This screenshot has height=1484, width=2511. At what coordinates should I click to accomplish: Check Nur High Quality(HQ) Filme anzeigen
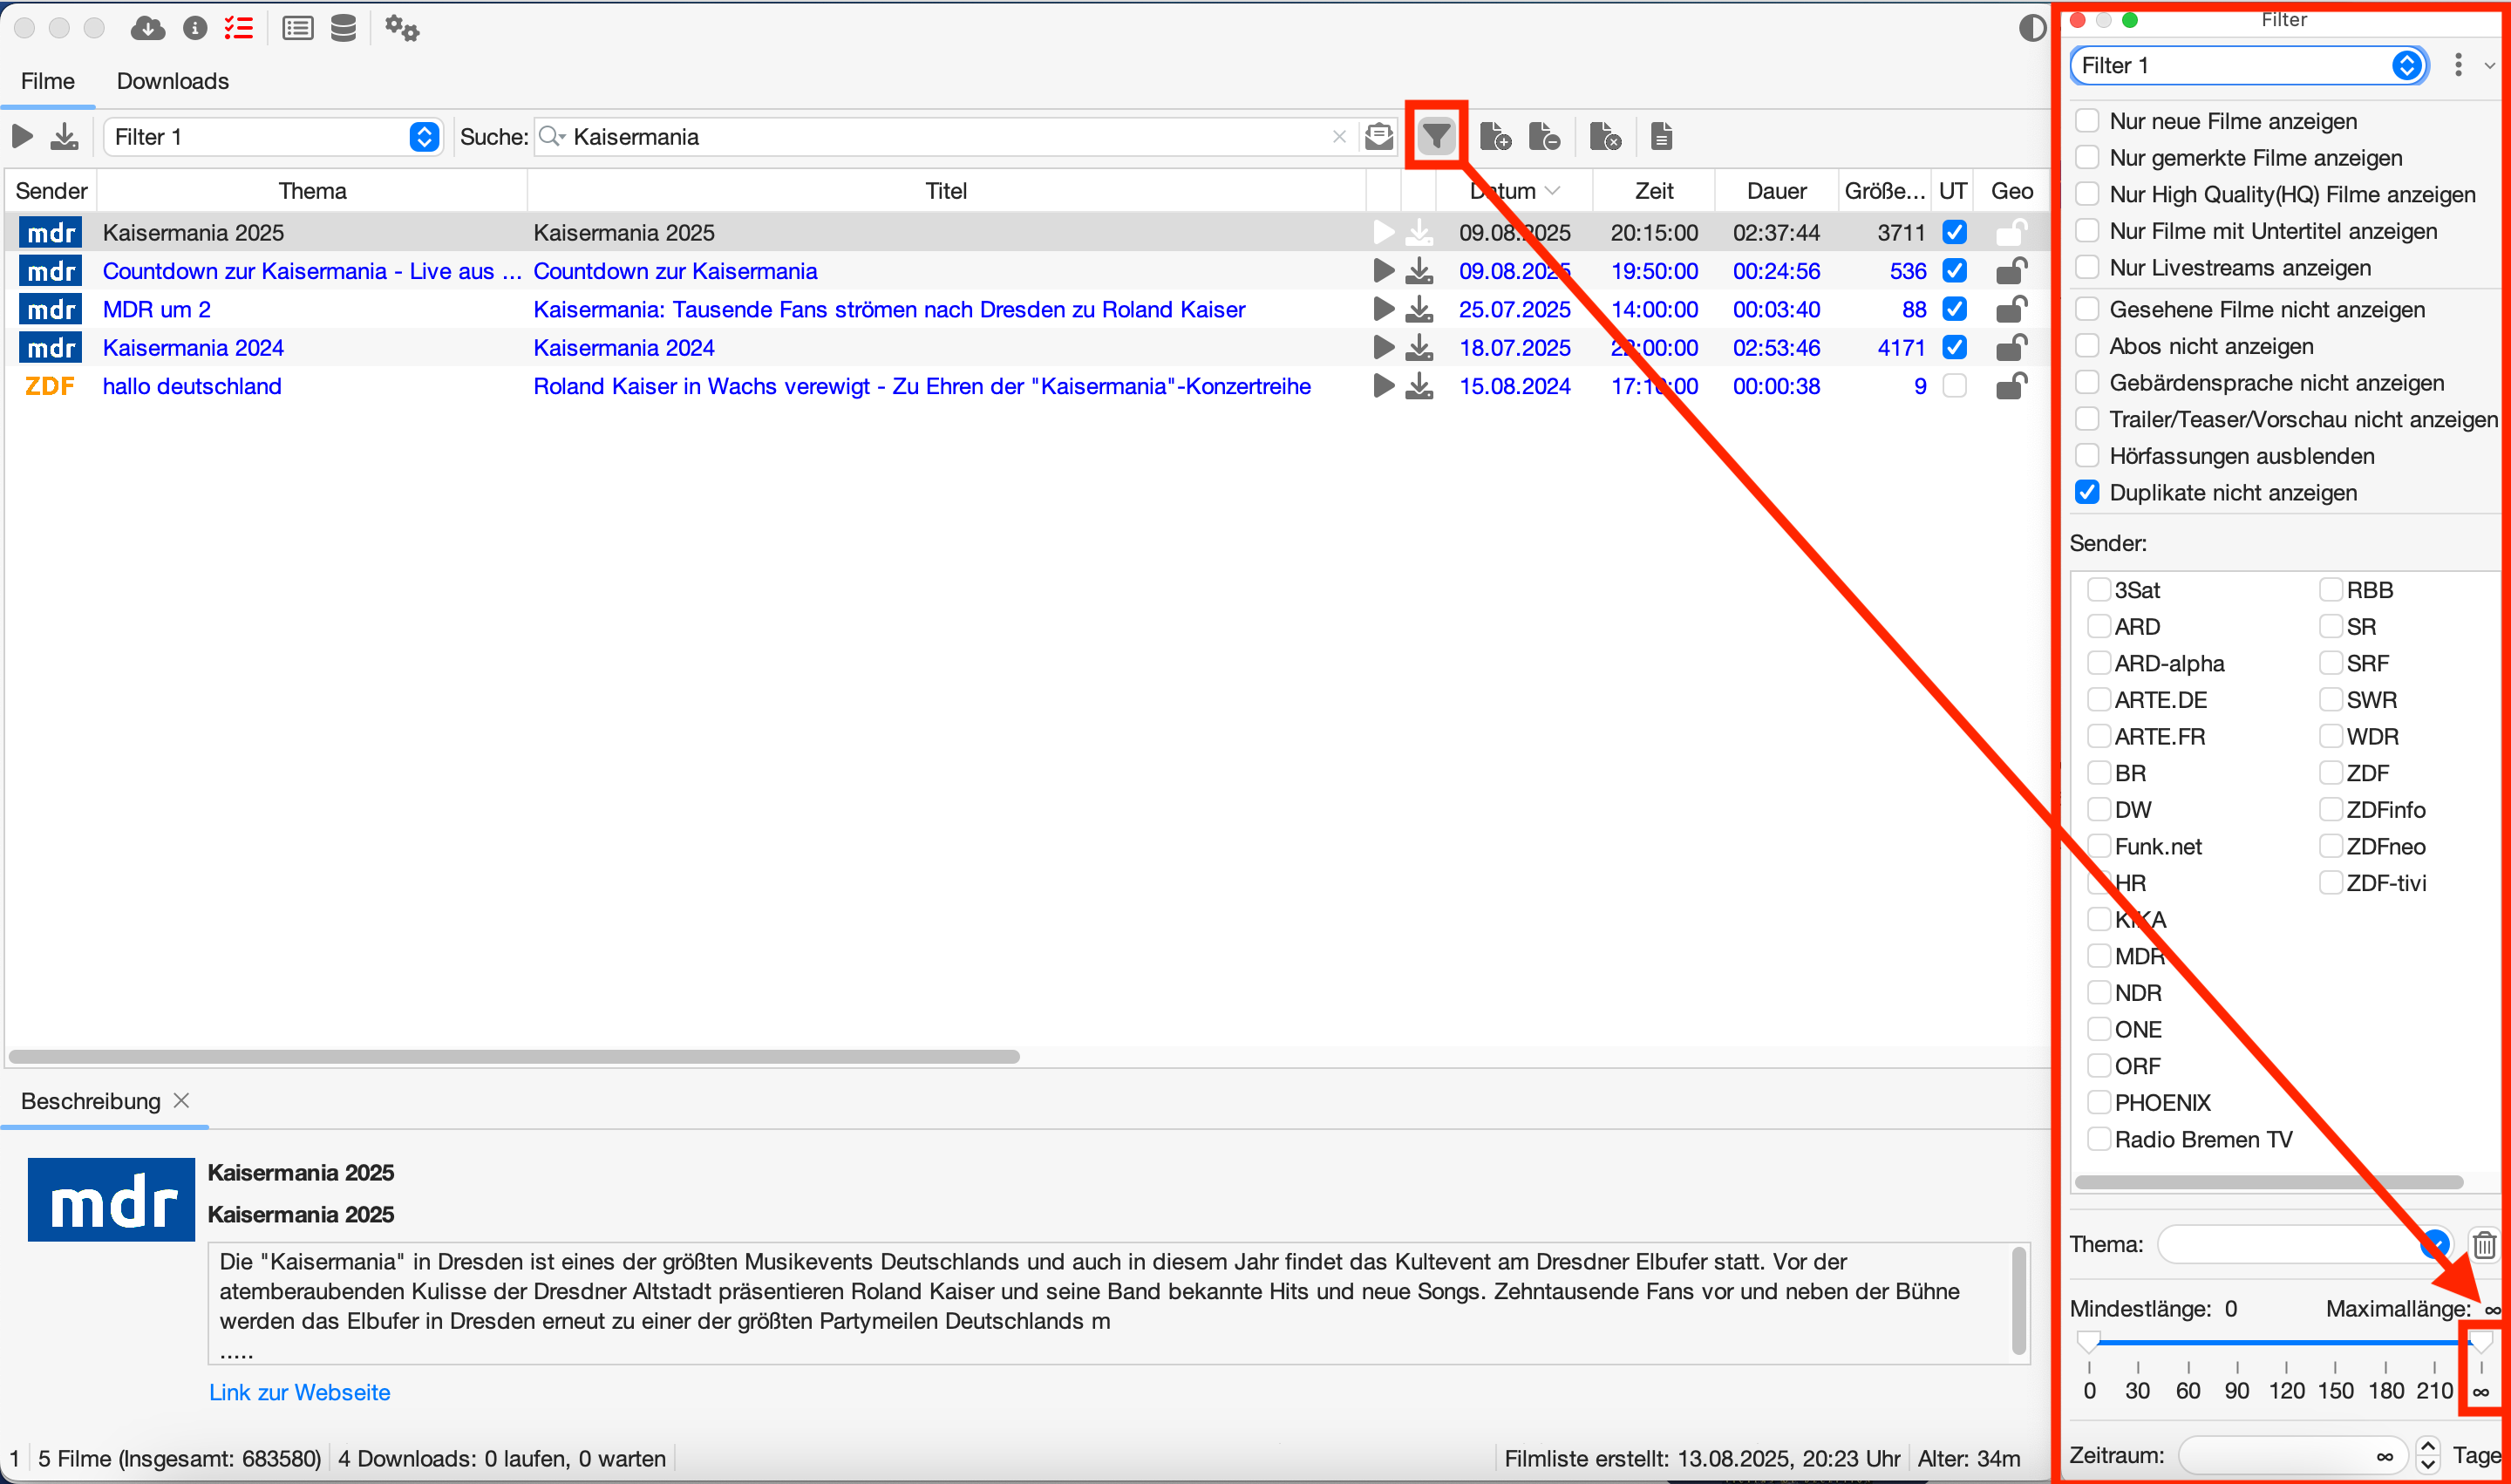point(2087,194)
